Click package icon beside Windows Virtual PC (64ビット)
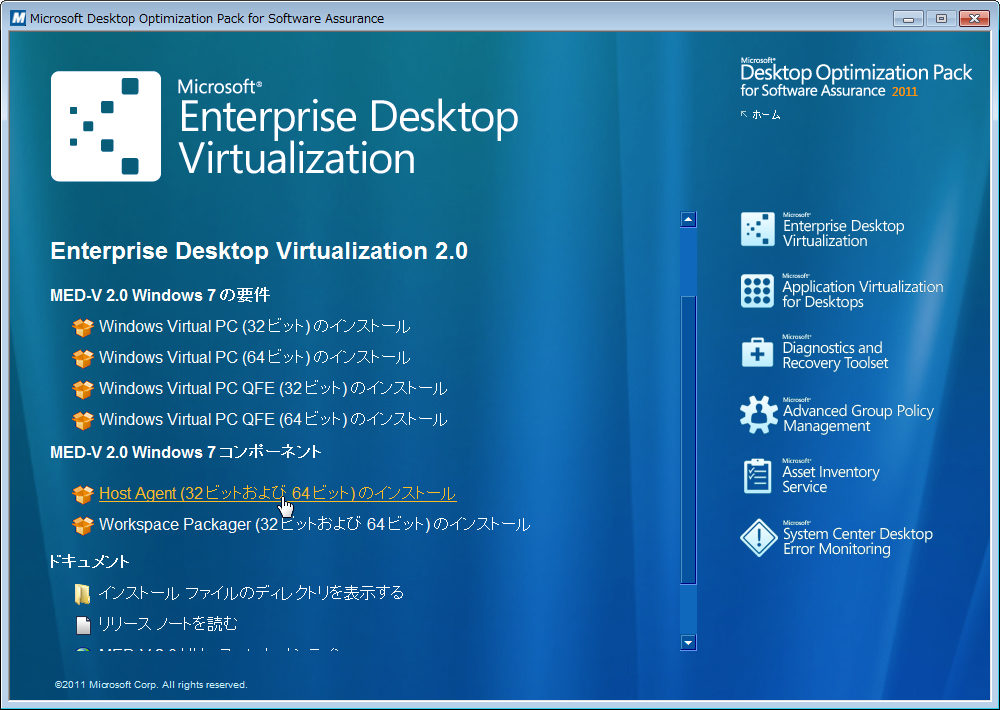This screenshot has height=710, width=1000. (83, 359)
